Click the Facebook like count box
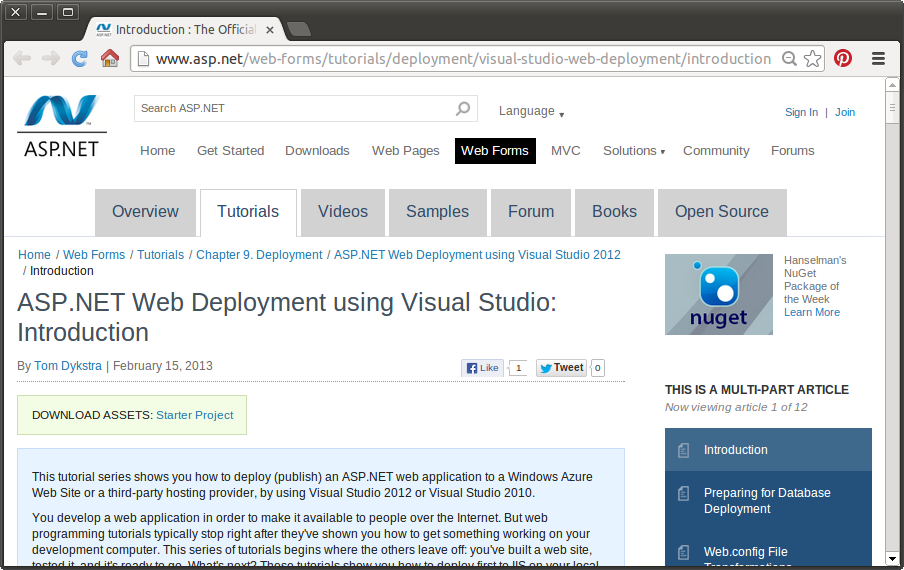904x570 pixels. [518, 368]
